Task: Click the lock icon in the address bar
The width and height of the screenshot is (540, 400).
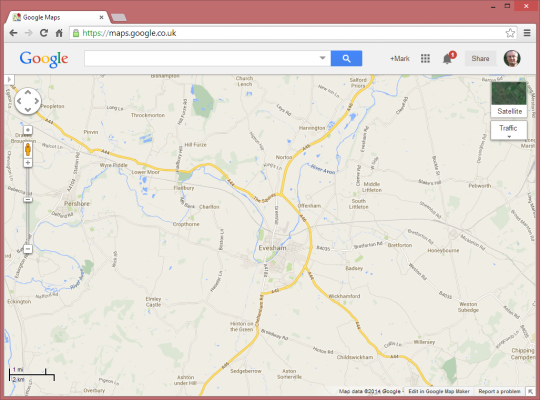Action: tap(76, 33)
